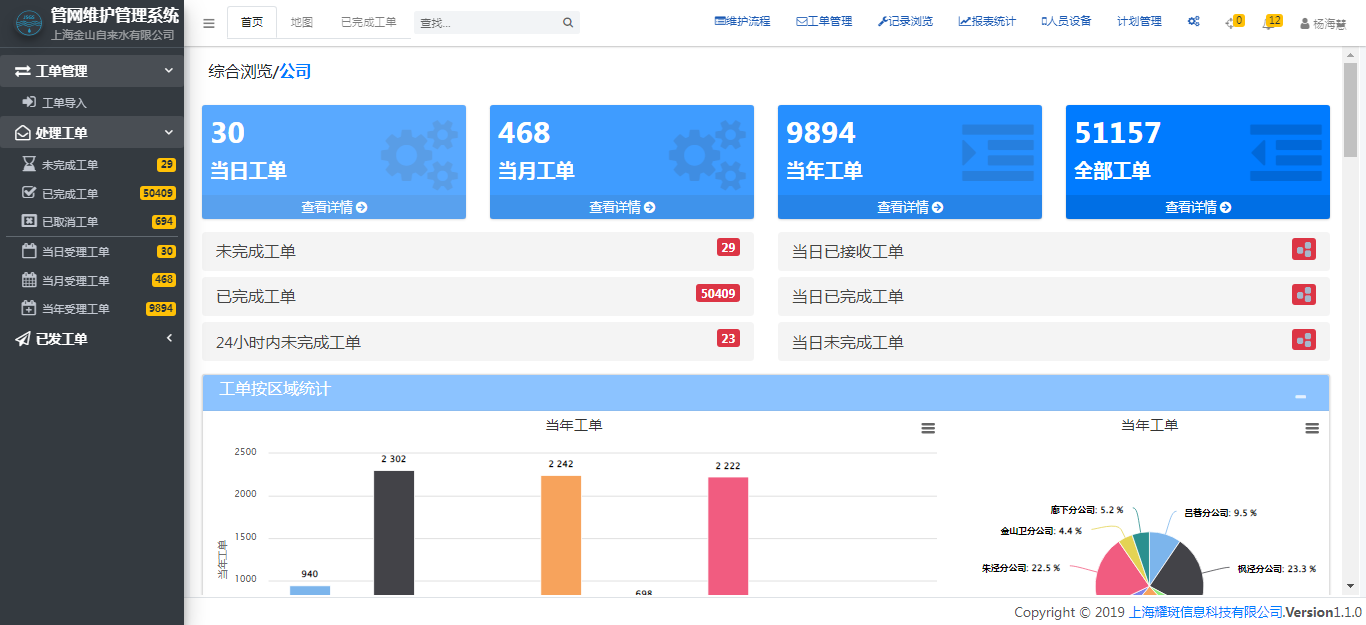Collapse the 处理工单 sidebar section
Viewport: 1366px width, 625px height.
(169, 132)
